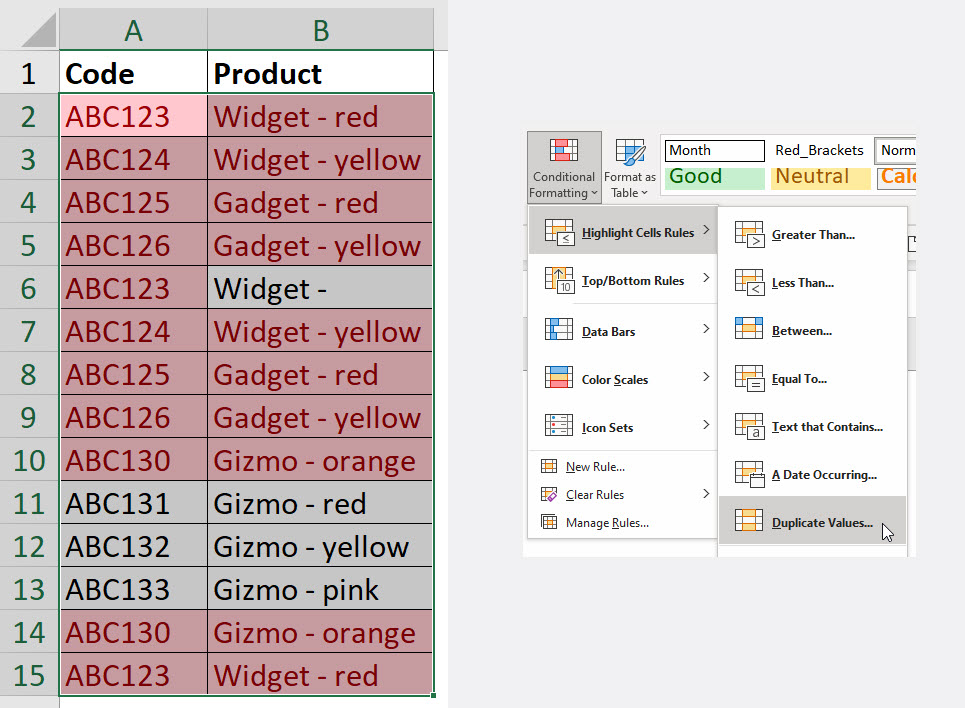
Task: Pick the A Date Occurring icon
Action: [x=749, y=474]
